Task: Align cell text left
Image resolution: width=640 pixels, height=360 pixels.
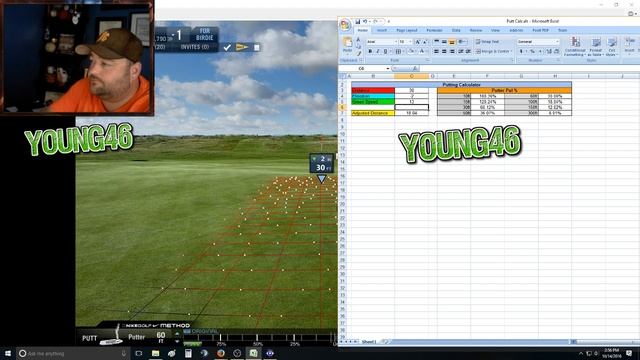Action: pyautogui.click(x=436, y=51)
